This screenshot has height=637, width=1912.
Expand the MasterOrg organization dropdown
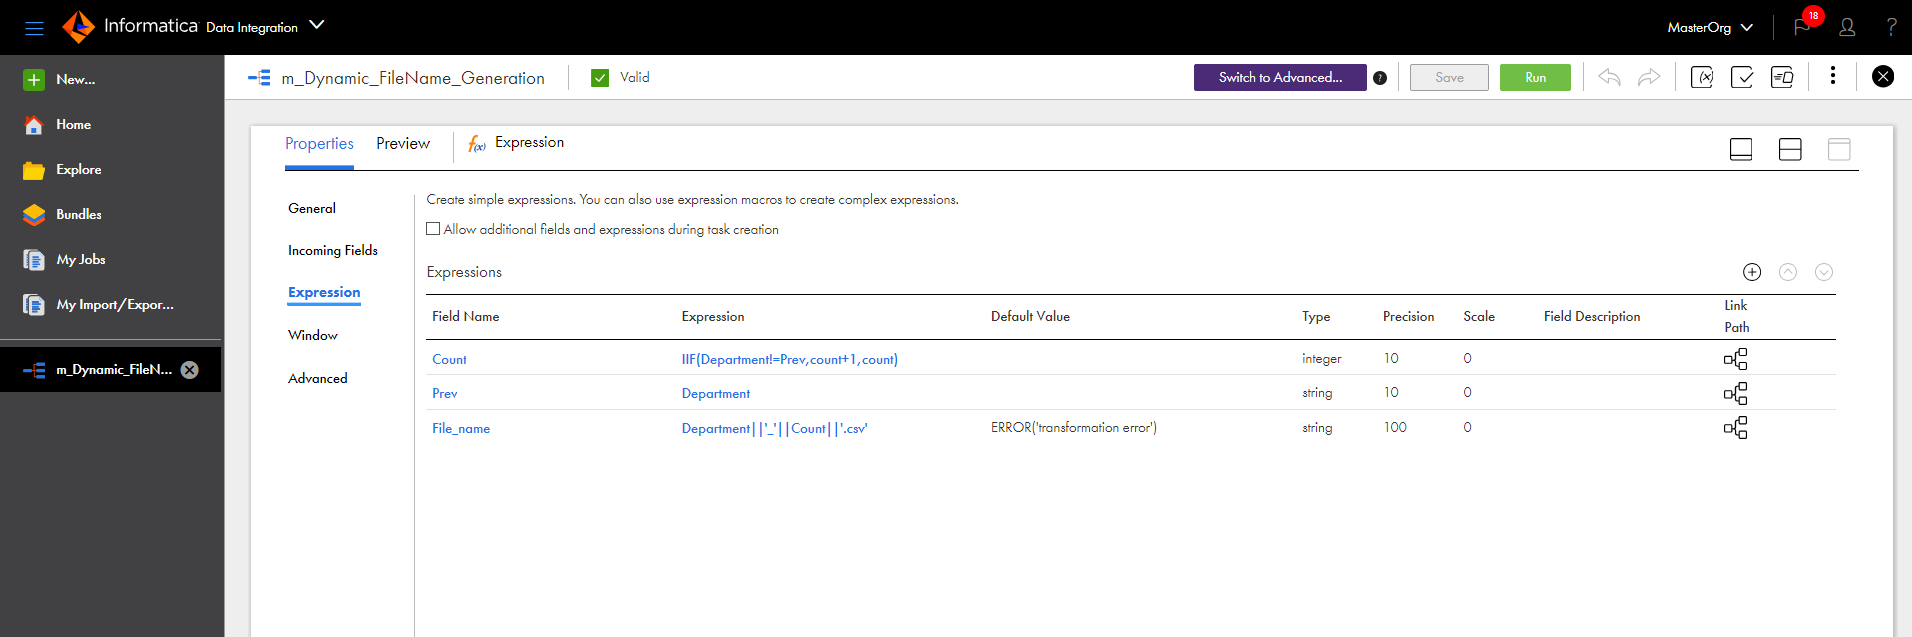click(1710, 27)
